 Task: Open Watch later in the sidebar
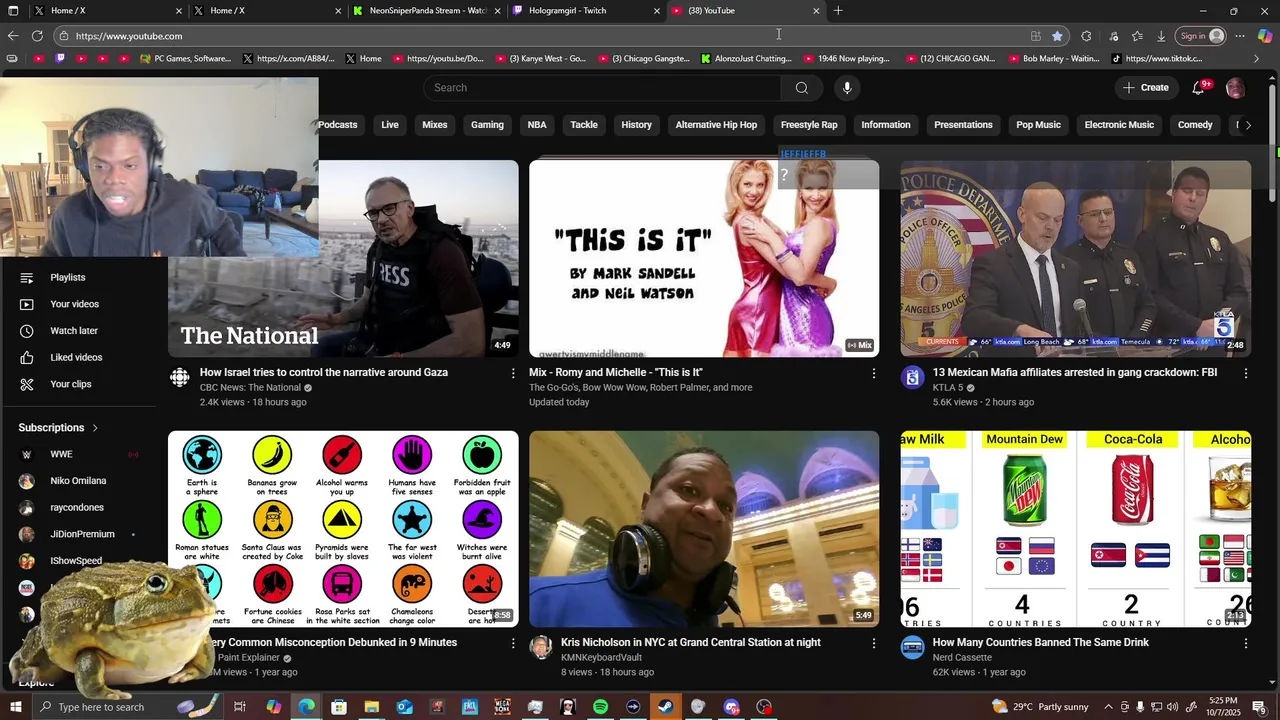tap(74, 331)
